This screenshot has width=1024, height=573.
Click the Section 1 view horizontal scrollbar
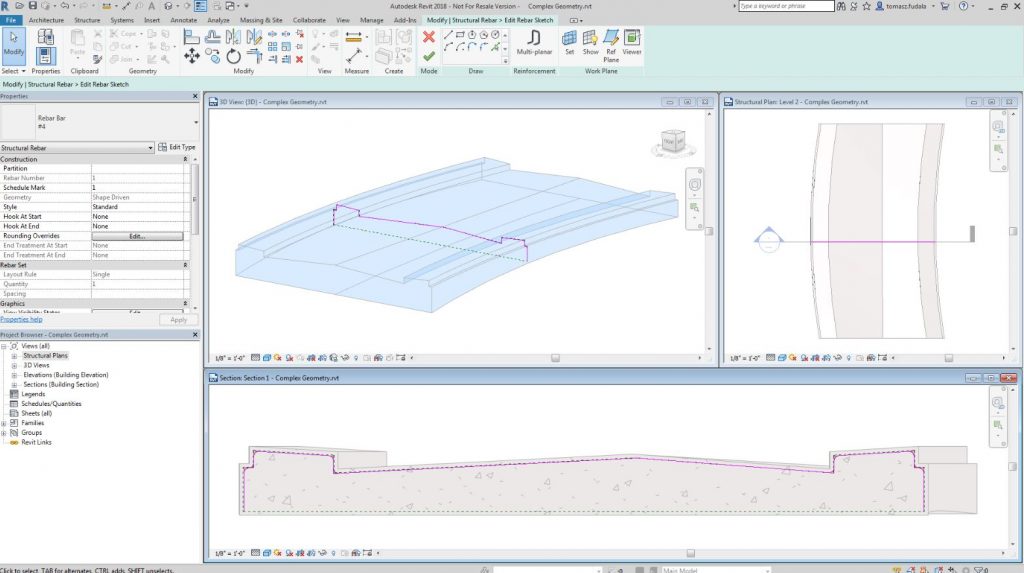pos(690,553)
